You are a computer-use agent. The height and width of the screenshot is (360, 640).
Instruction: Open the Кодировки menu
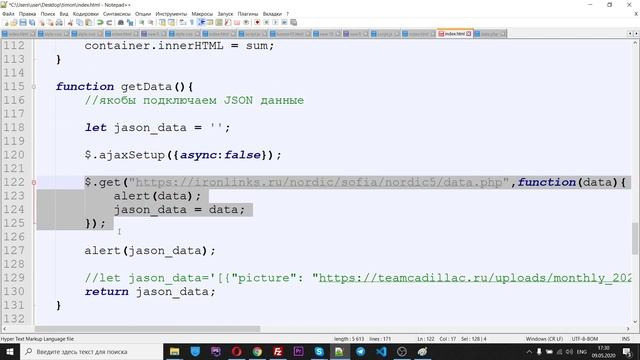click(x=86, y=14)
